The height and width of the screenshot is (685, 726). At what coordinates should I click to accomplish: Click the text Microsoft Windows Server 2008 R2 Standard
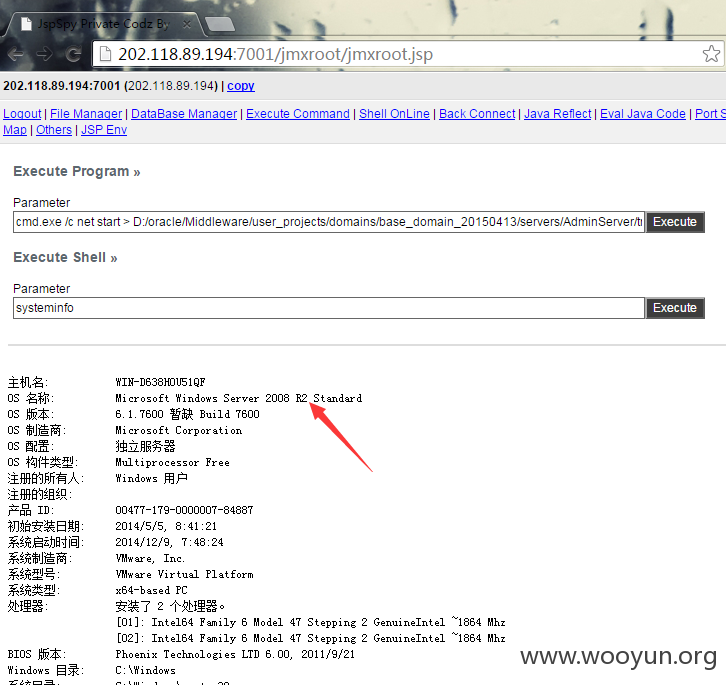(238, 398)
